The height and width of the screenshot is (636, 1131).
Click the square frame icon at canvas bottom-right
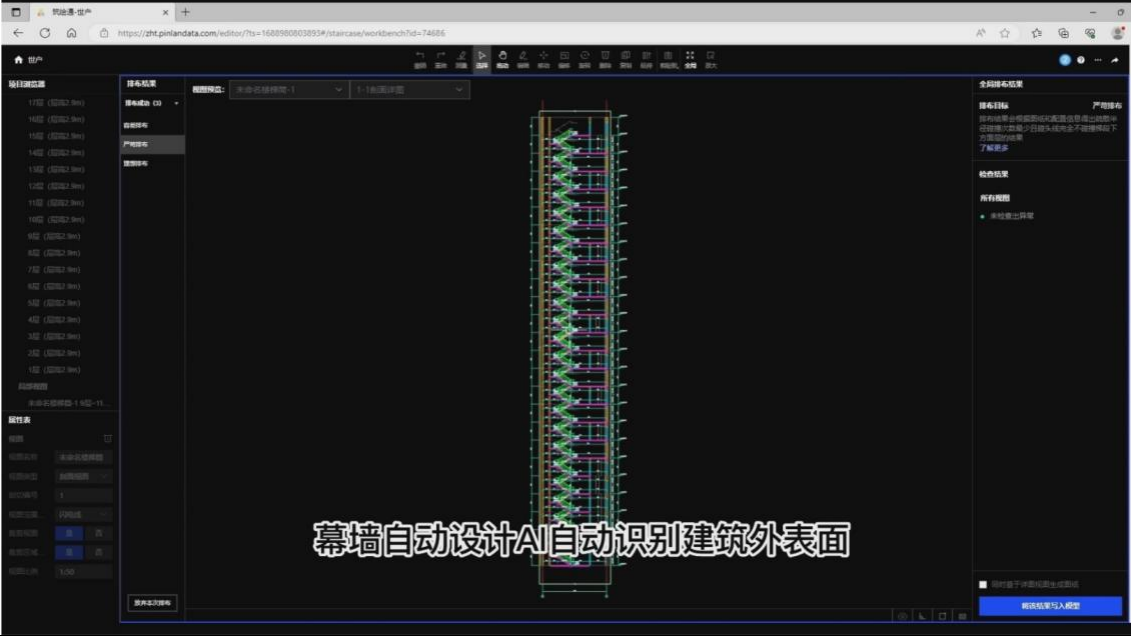click(942, 616)
